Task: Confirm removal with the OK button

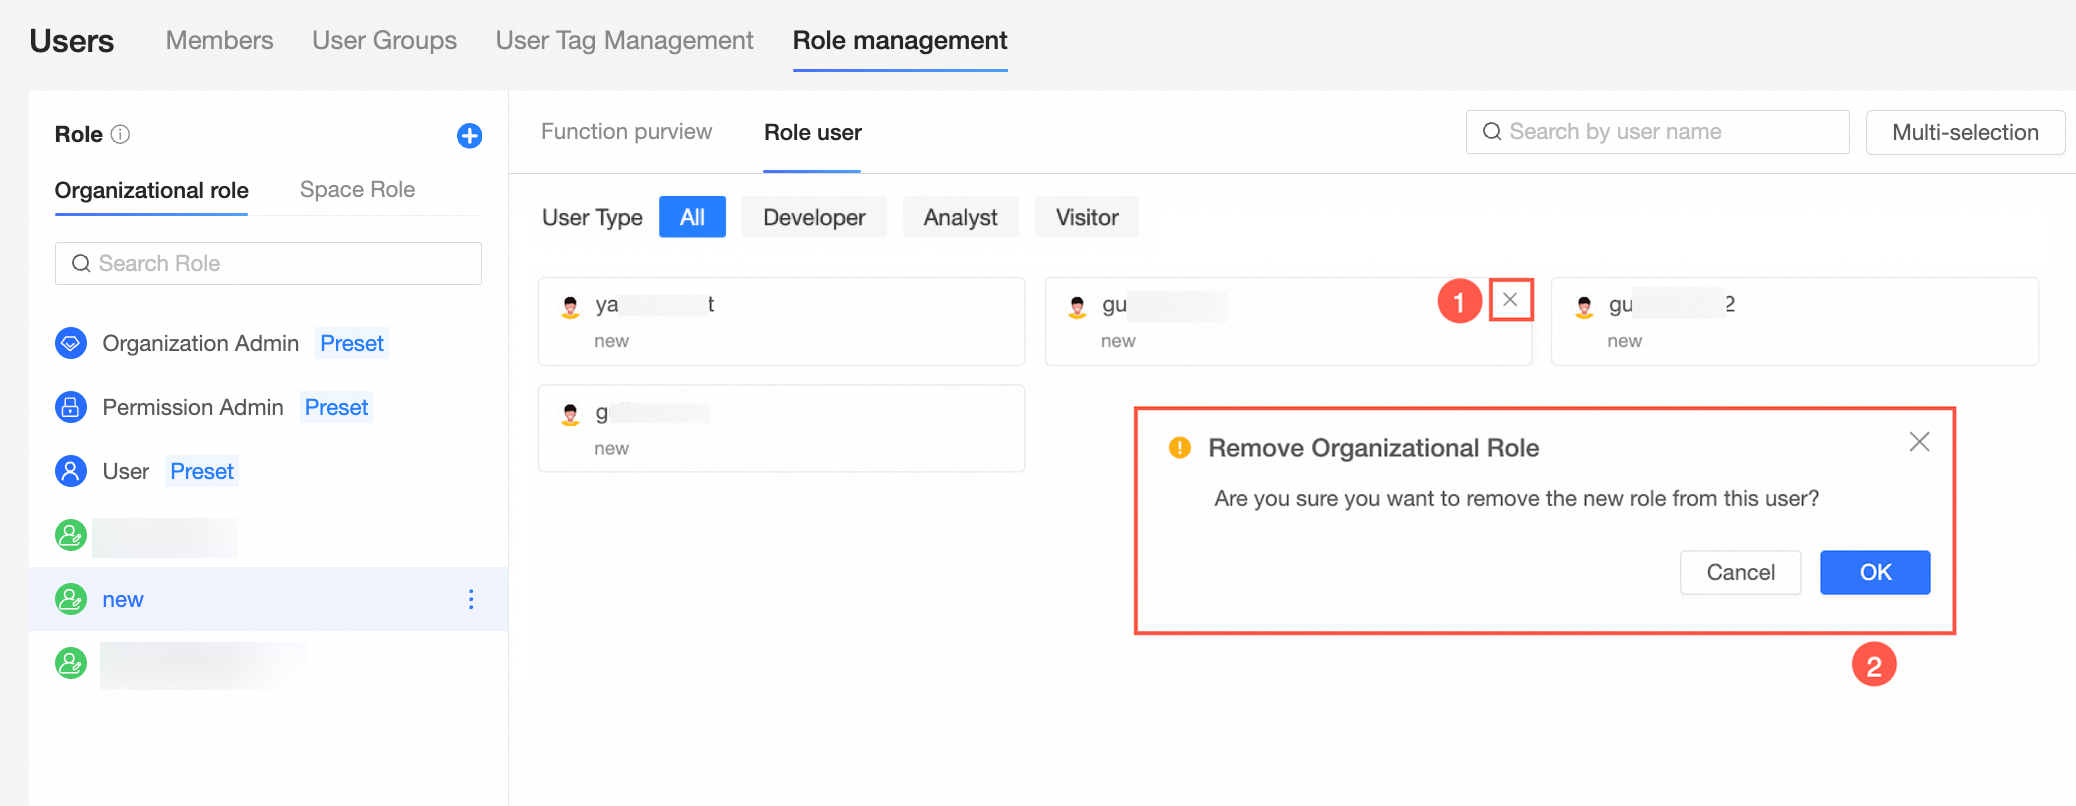Action: coord(1875,572)
